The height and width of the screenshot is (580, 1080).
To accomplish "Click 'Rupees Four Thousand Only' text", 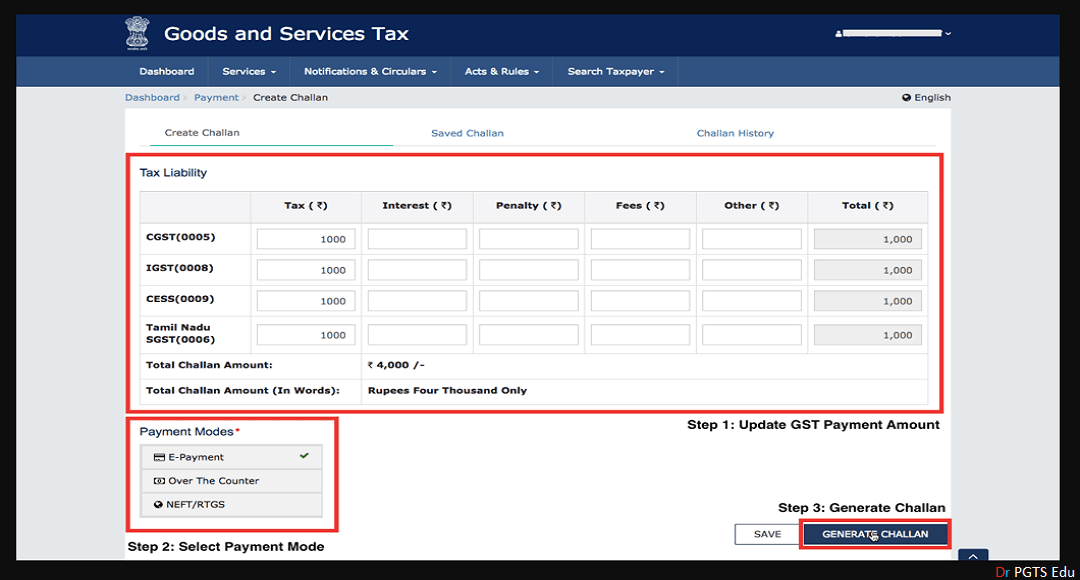I will [x=447, y=391].
